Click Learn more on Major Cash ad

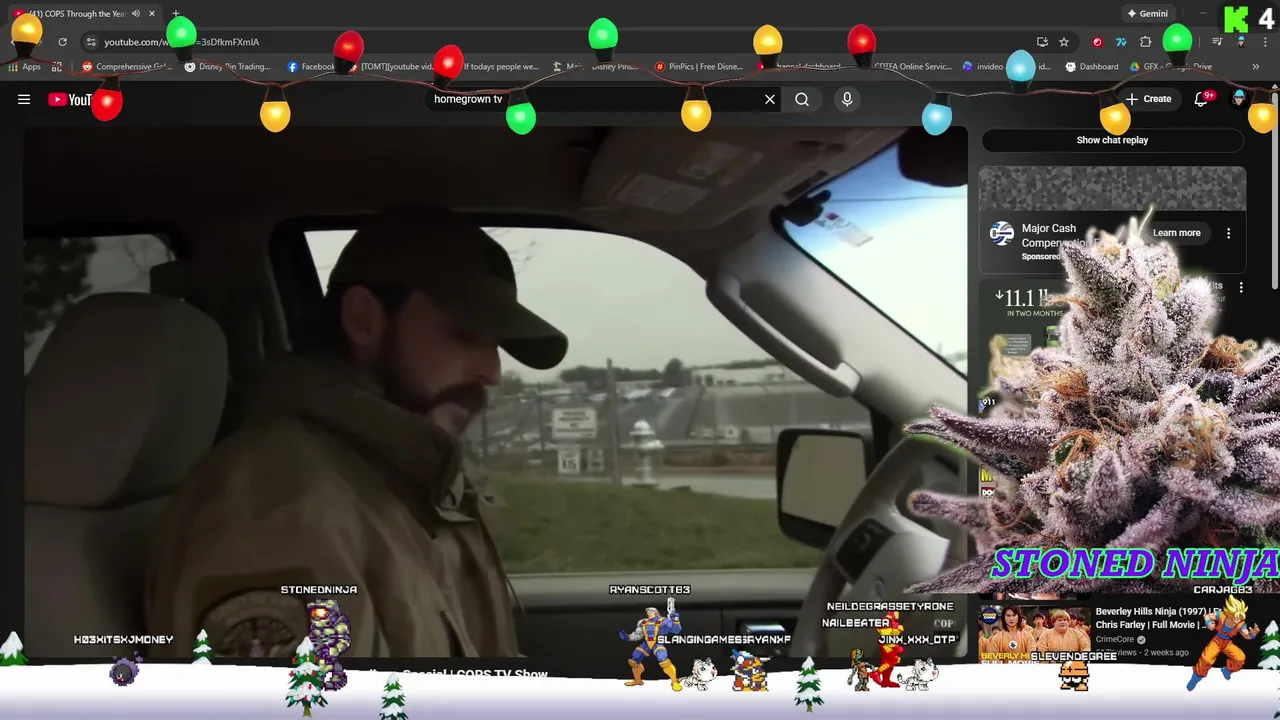point(1176,233)
